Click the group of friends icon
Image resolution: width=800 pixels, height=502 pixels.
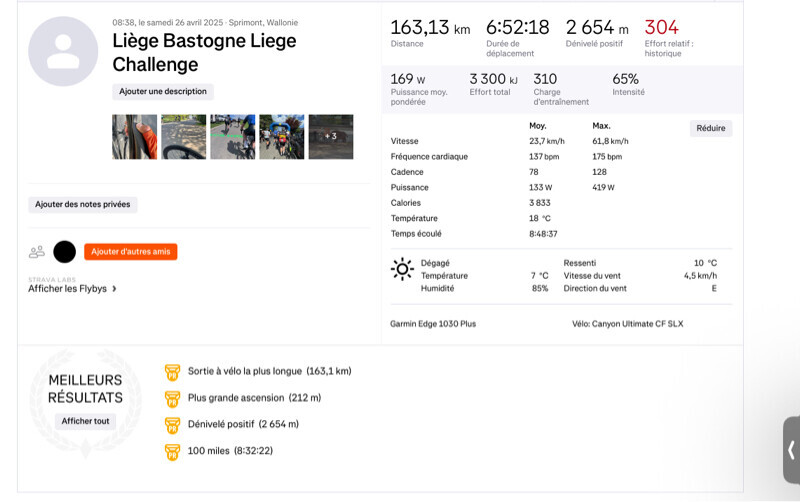point(37,252)
